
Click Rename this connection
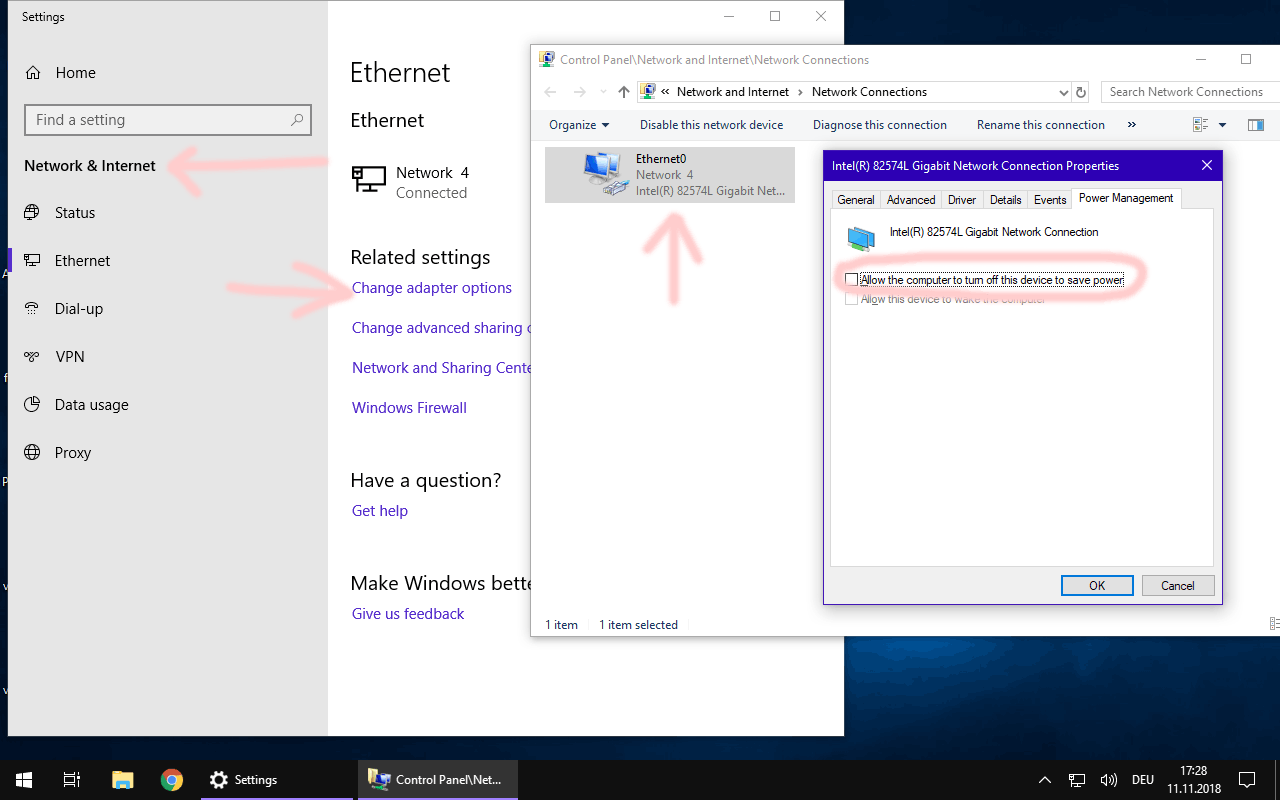click(x=1041, y=125)
